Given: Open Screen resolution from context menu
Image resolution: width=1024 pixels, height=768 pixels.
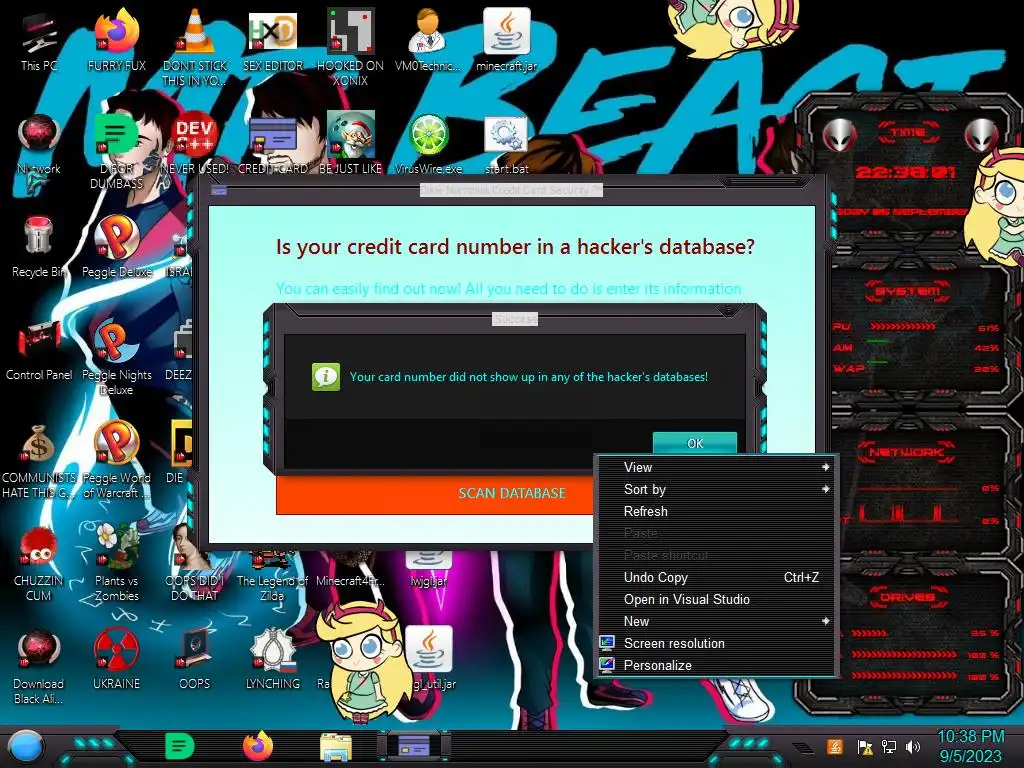Looking at the screenshot, I should [716, 643].
